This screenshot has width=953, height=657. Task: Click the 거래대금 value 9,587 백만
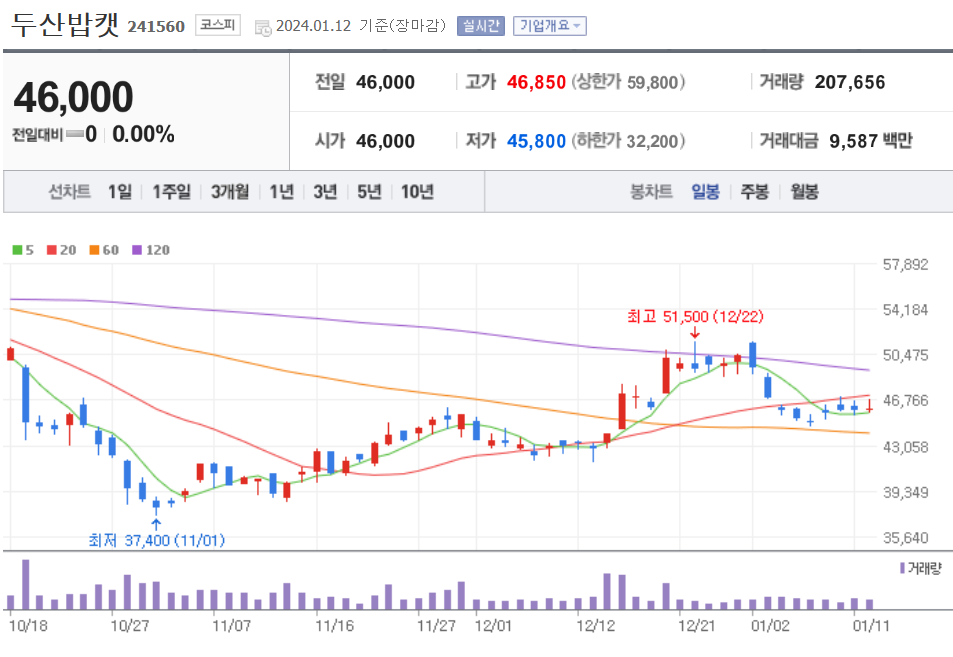click(870, 141)
